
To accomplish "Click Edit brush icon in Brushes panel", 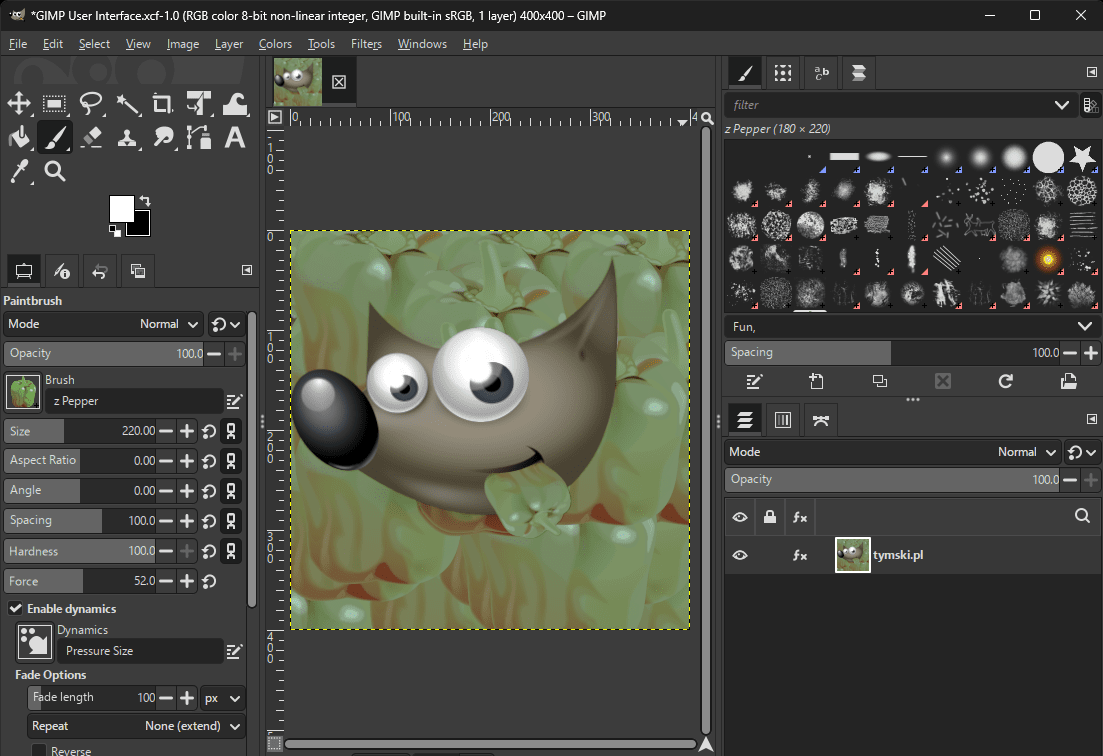I will coord(754,382).
